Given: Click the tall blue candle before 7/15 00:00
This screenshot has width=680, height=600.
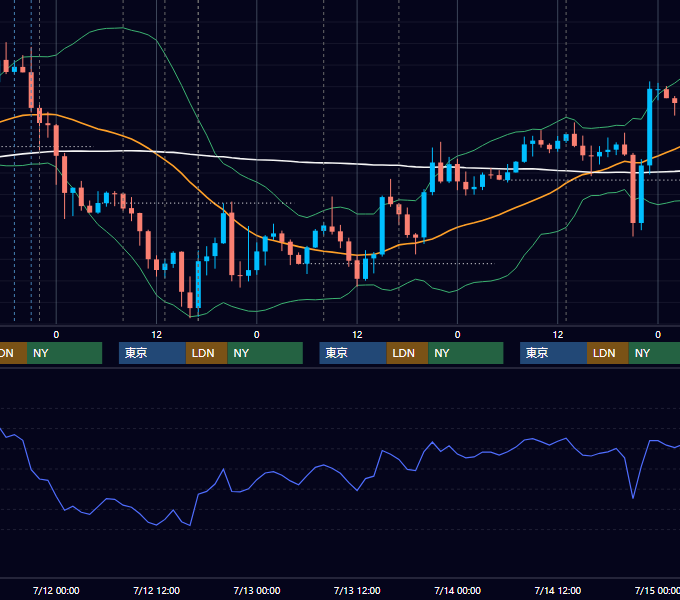Looking at the screenshot, I should tap(650, 127).
